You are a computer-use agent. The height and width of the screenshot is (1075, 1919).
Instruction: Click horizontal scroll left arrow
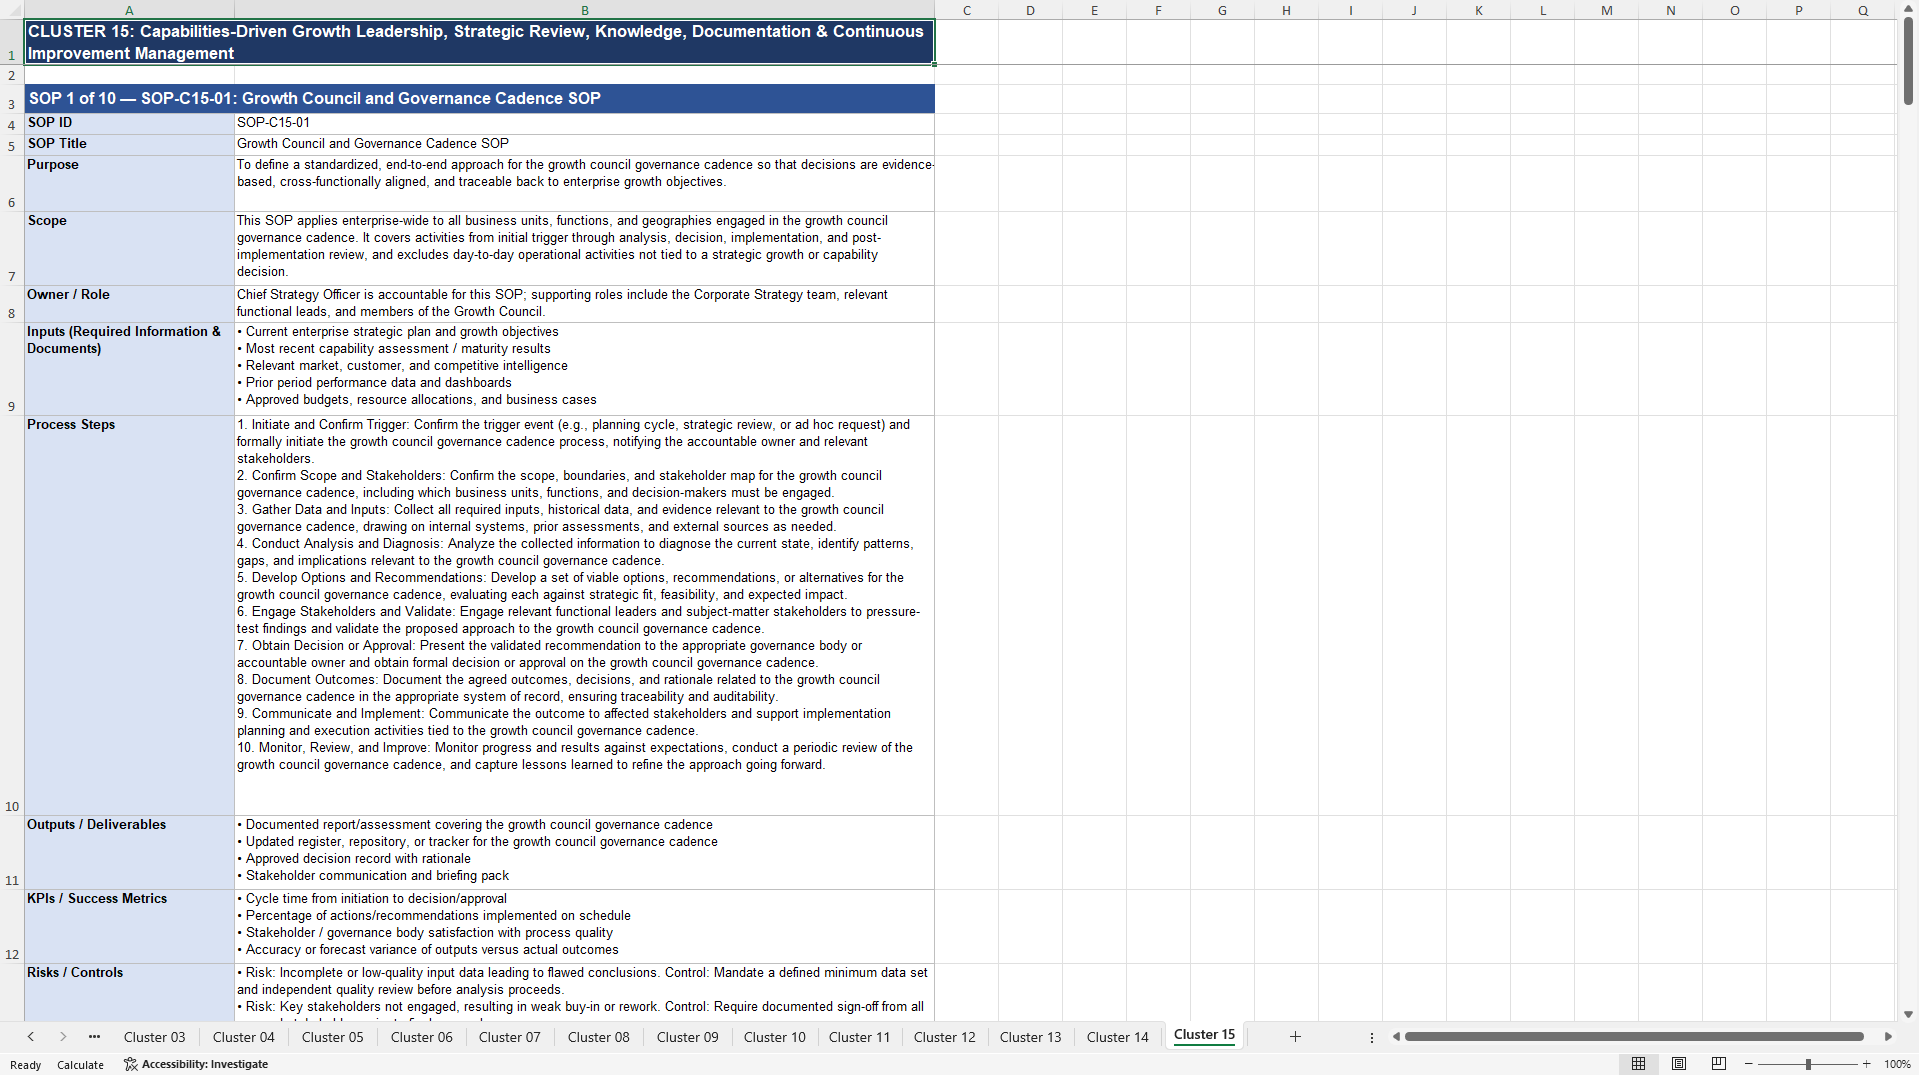click(x=1396, y=1037)
